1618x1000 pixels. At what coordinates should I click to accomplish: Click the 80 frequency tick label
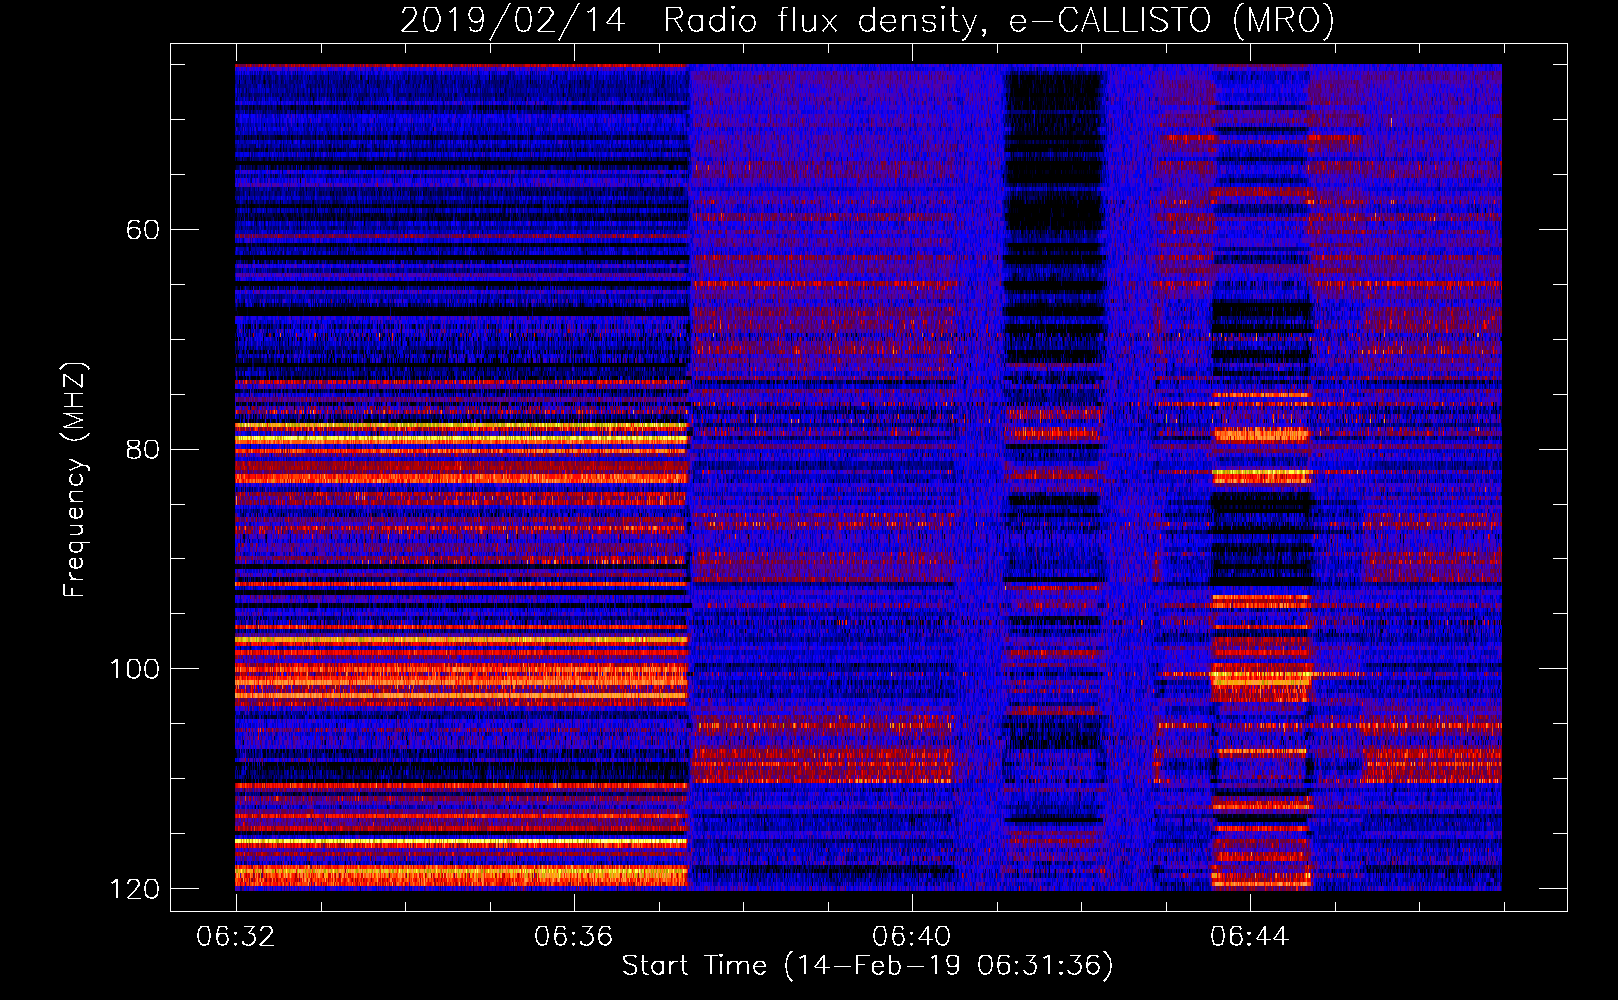pyautogui.click(x=142, y=449)
